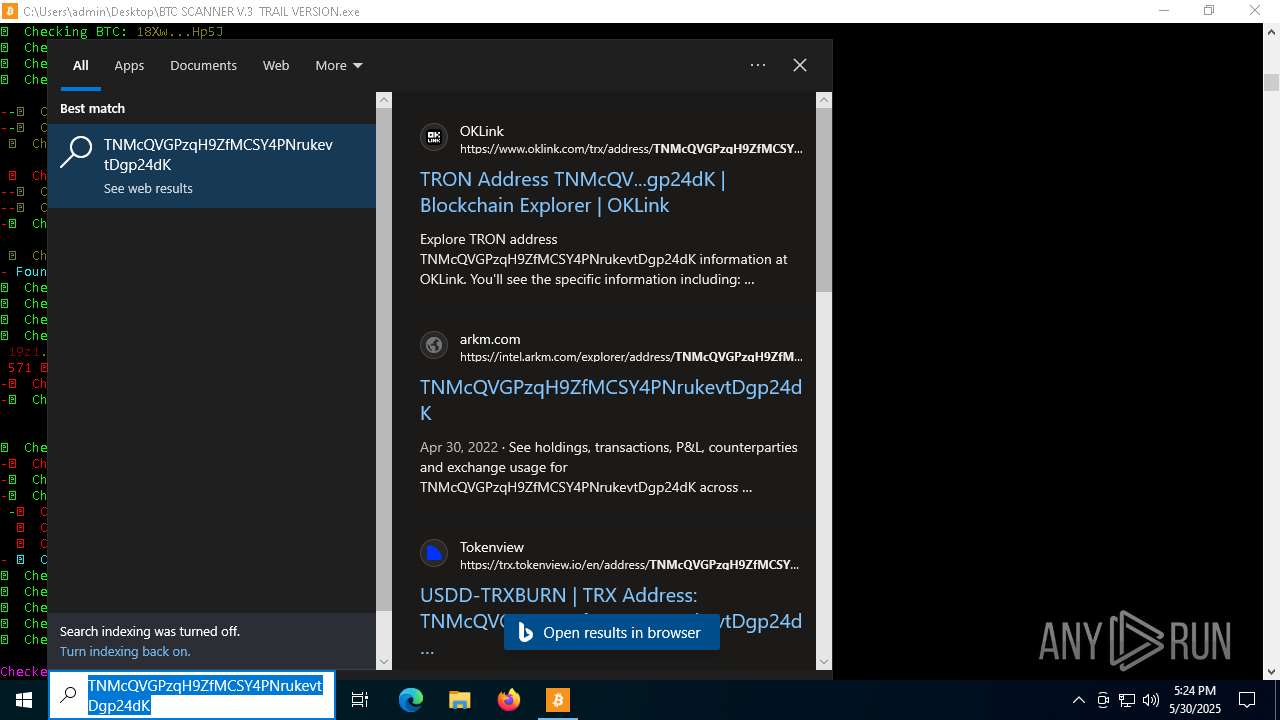Open USDD-TRXBURN Tokenview result link

pos(611,608)
